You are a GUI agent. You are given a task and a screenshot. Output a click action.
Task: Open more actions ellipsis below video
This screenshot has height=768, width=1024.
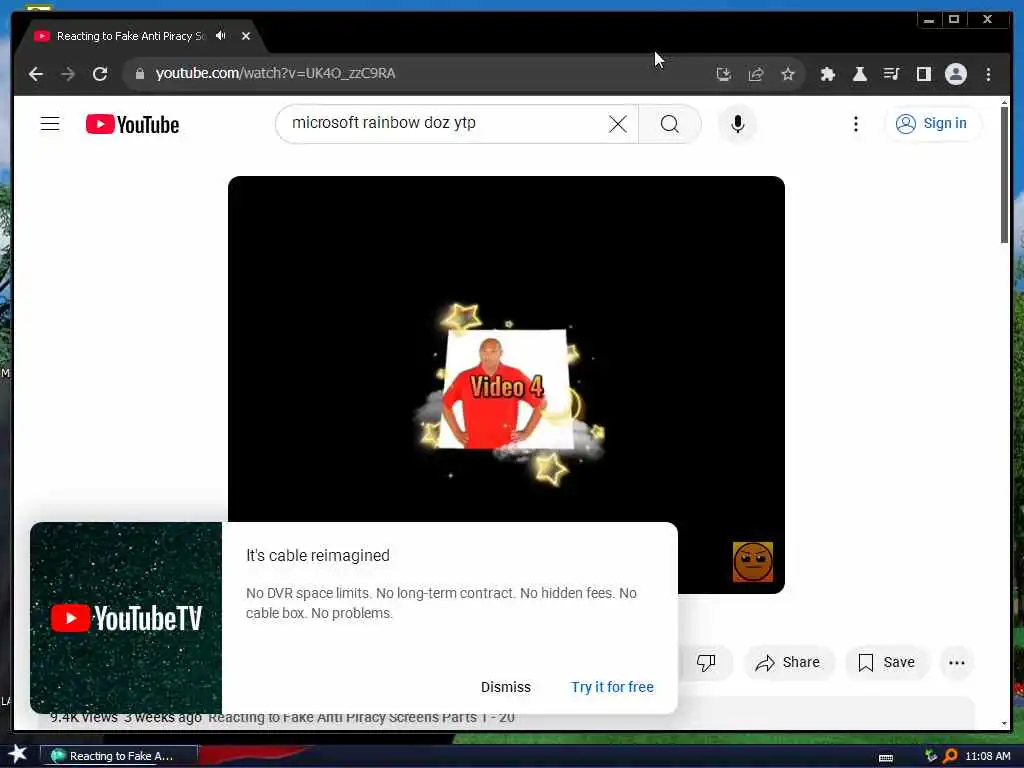point(957,662)
